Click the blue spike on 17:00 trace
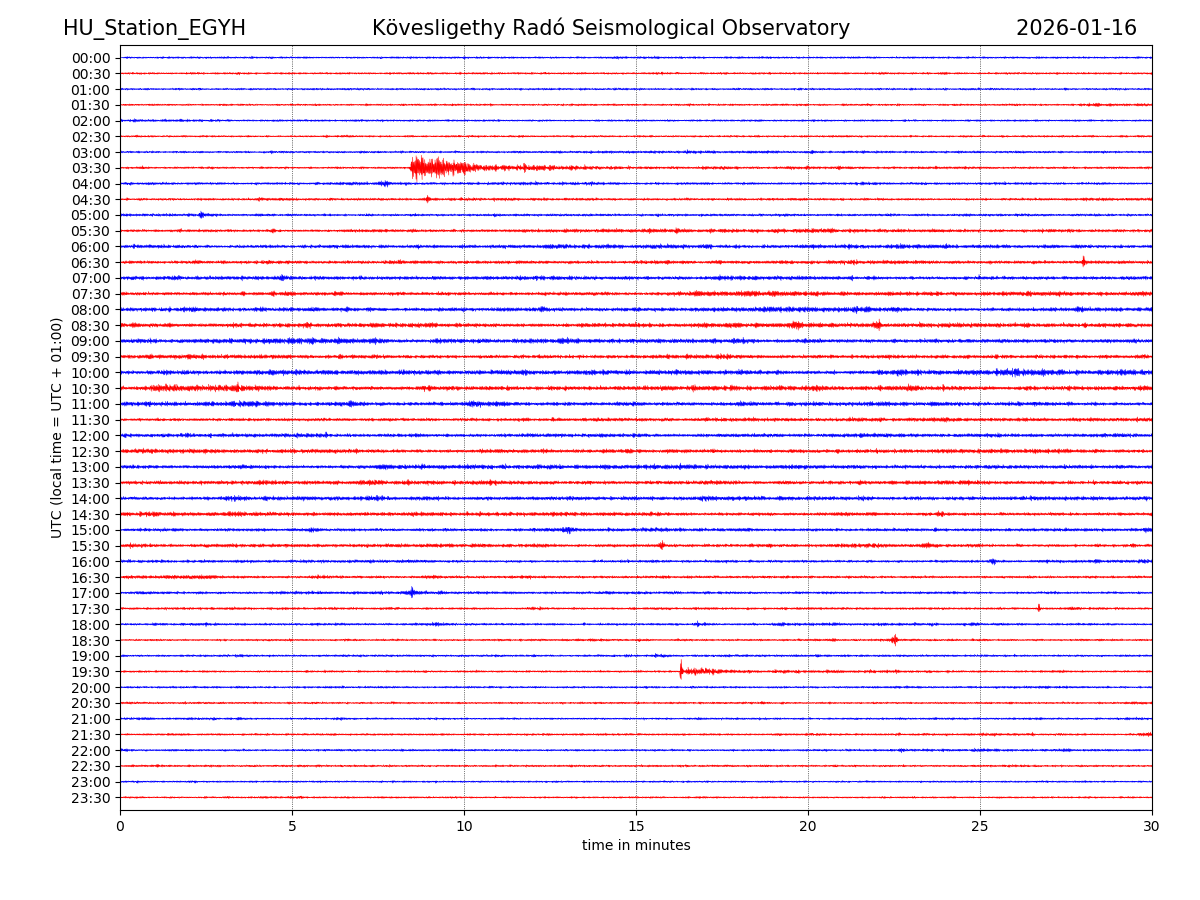1200x900 pixels. [411, 592]
